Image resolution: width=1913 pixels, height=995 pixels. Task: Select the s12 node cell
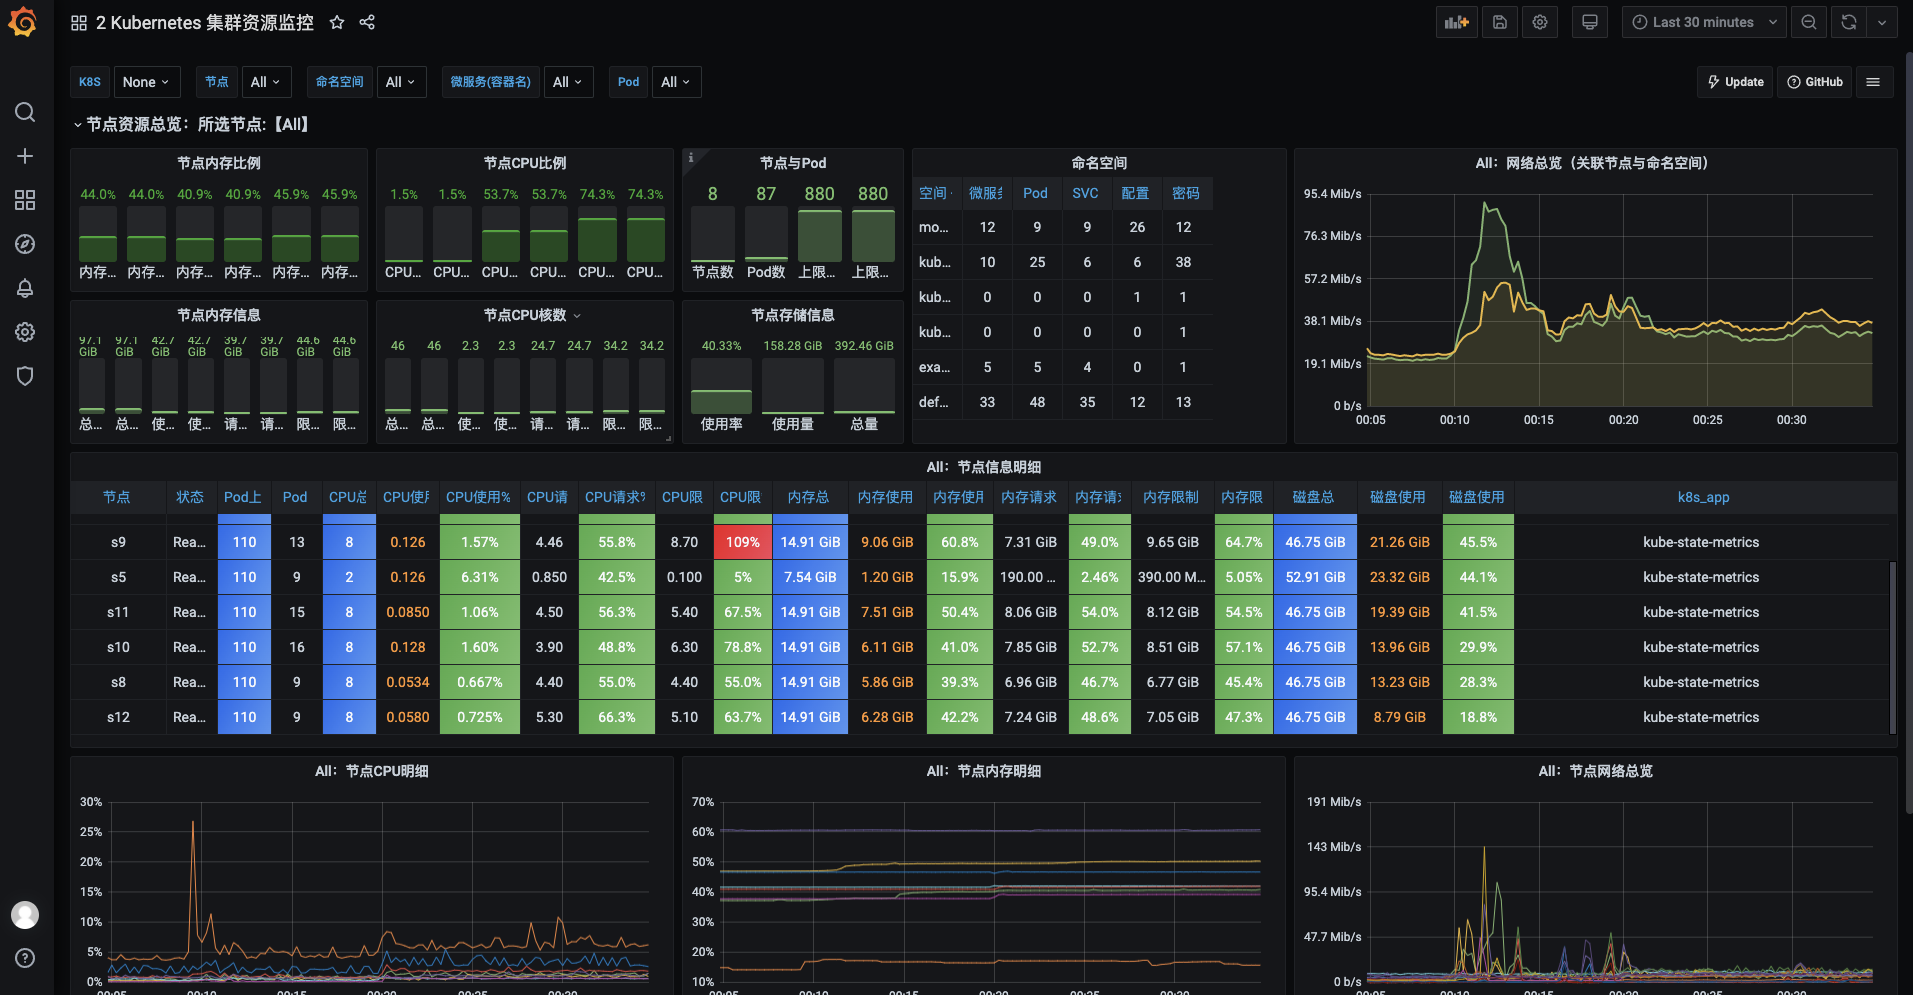coord(118,717)
